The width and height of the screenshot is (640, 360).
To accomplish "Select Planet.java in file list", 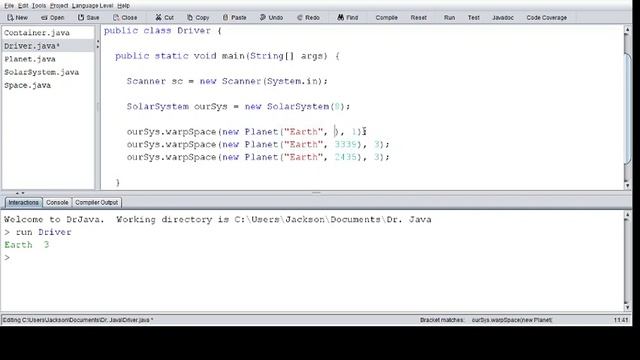I will (48, 59).
